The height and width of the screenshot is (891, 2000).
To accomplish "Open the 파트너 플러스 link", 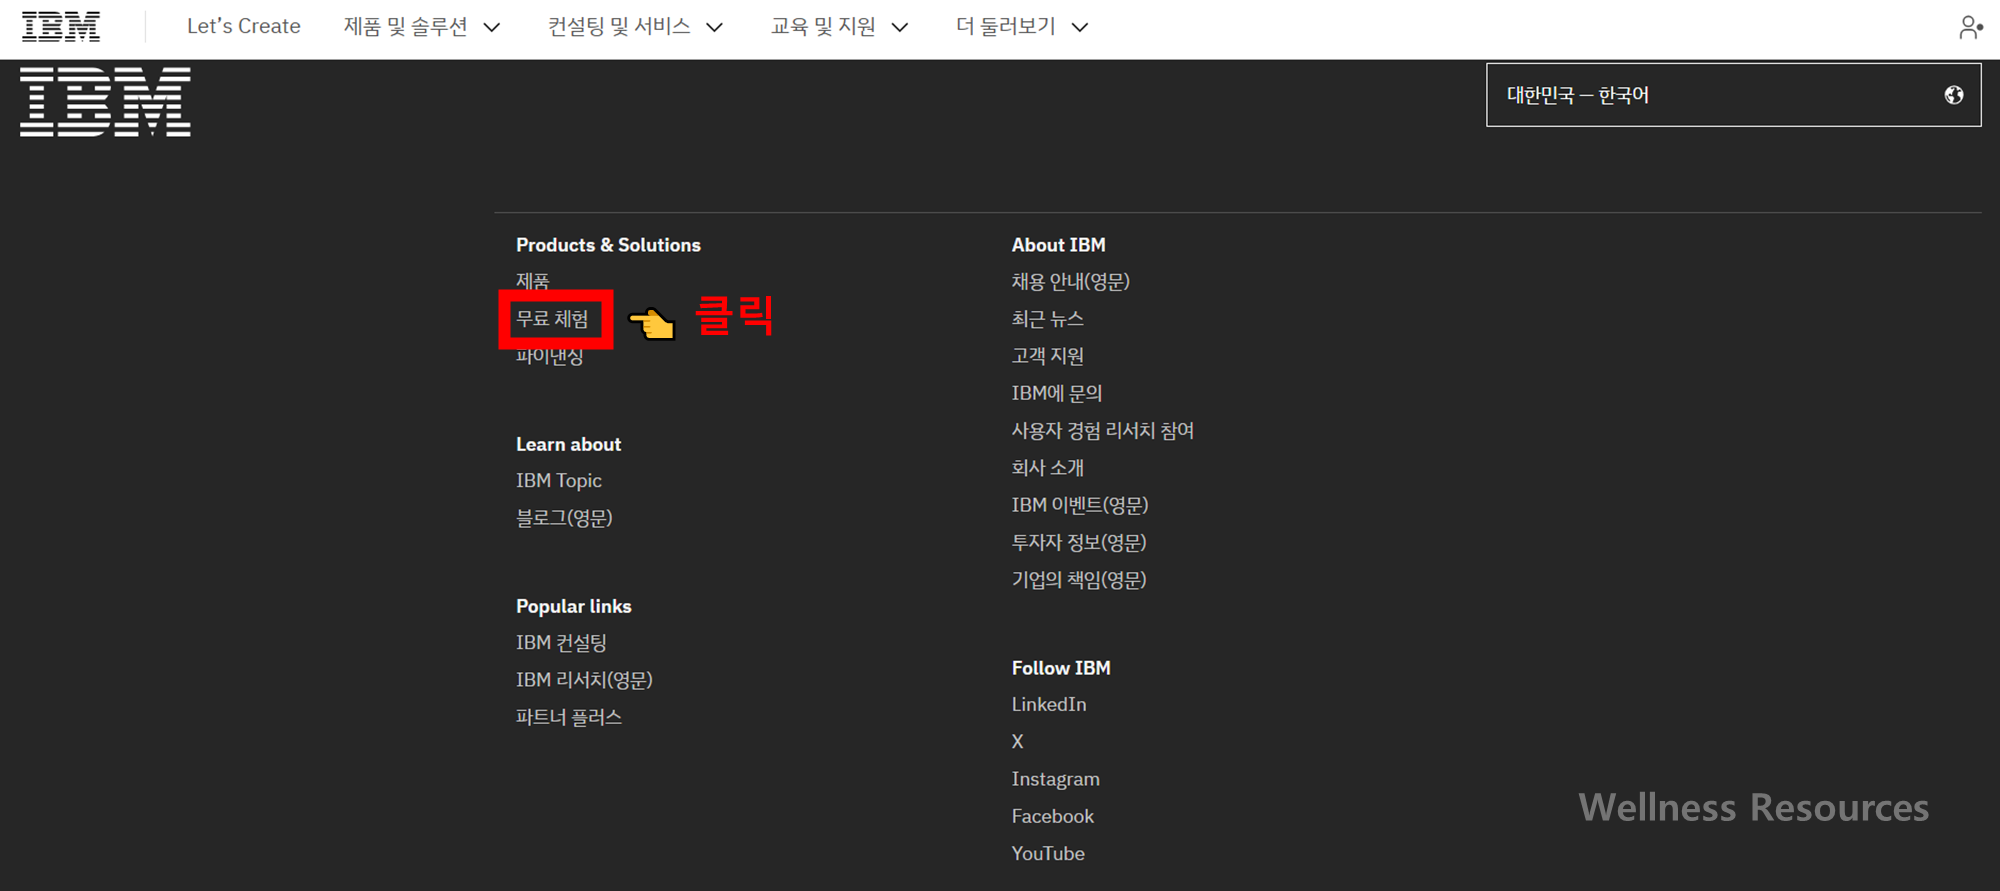I will pos(569,717).
